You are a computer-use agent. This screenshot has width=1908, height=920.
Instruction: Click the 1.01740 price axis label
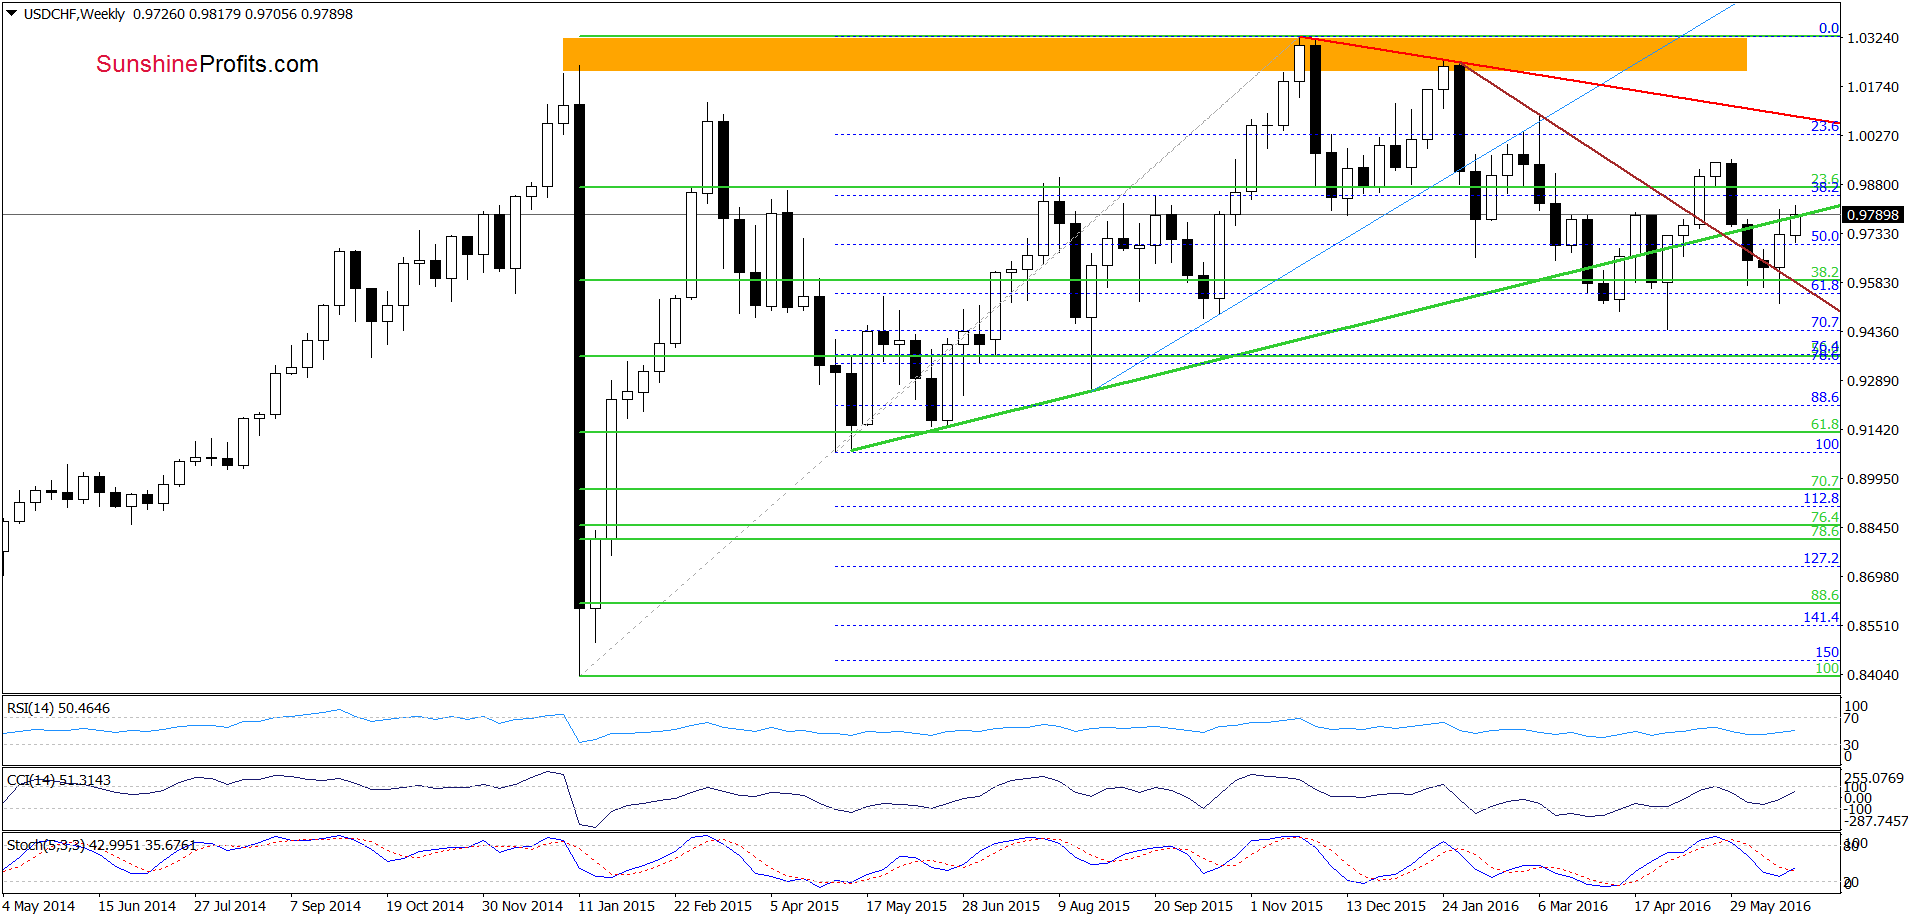(1872, 87)
